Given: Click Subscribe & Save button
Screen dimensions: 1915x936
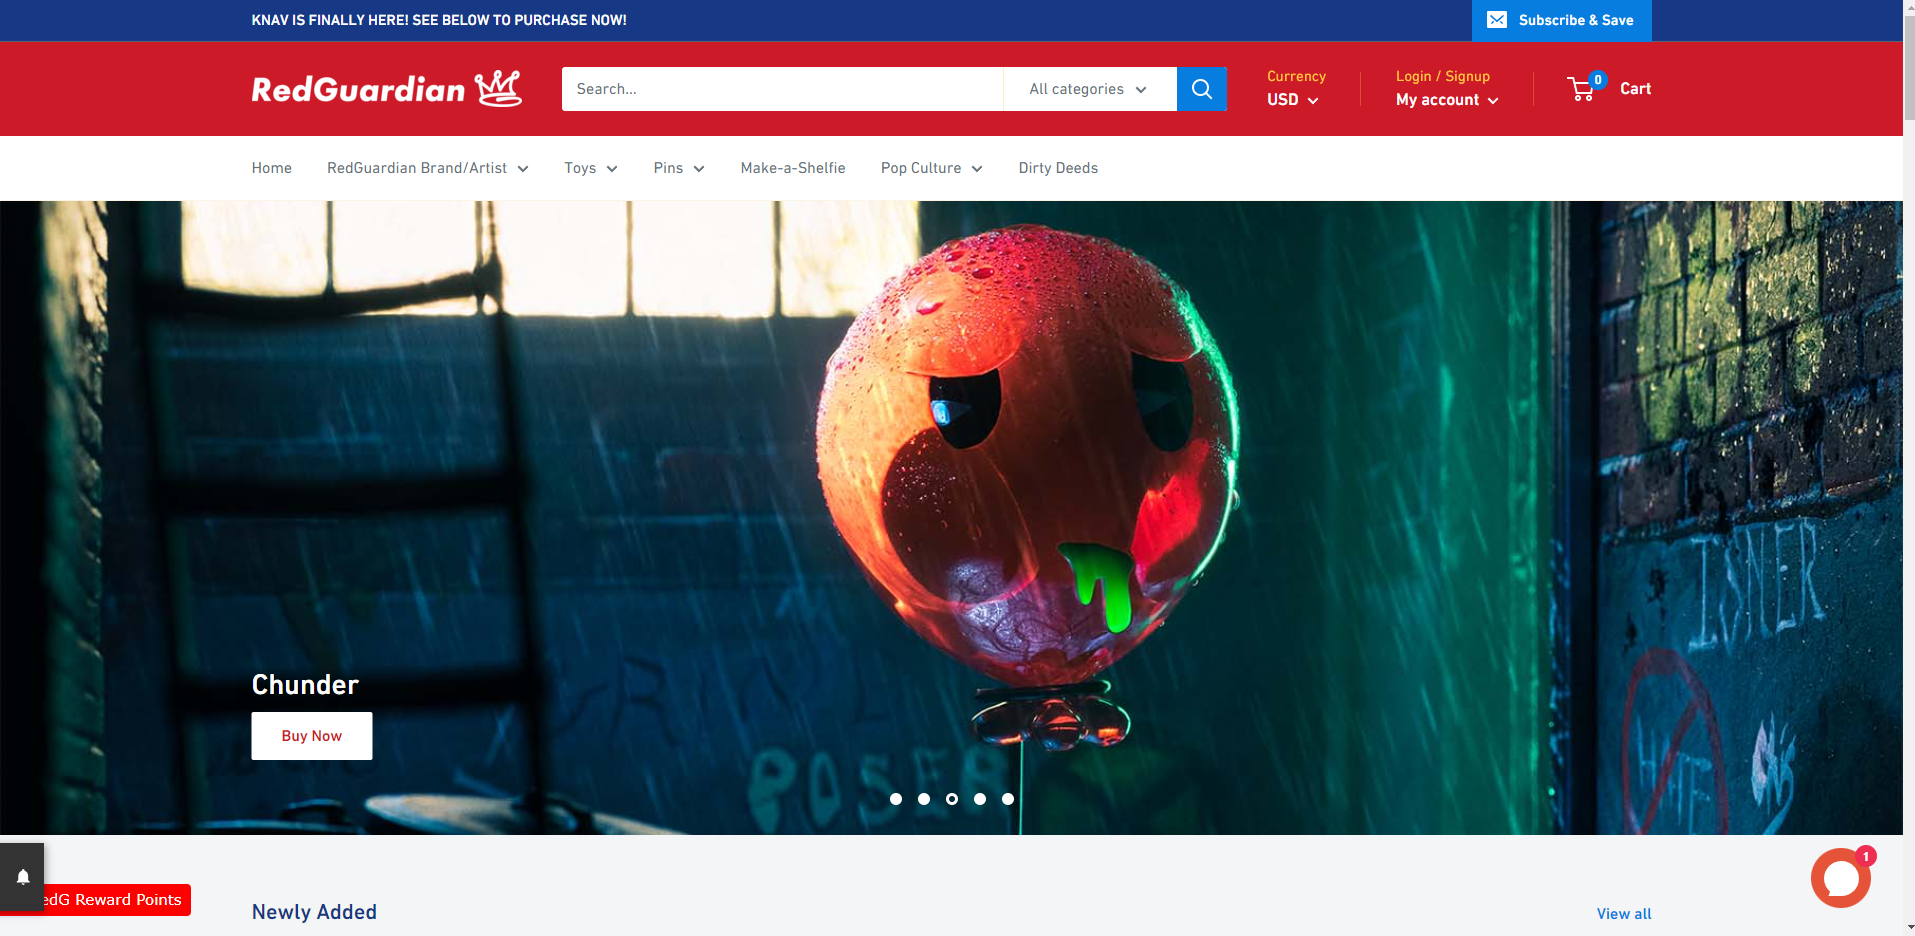Looking at the screenshot, I should pyautogui.click(x=1561, y=20).
